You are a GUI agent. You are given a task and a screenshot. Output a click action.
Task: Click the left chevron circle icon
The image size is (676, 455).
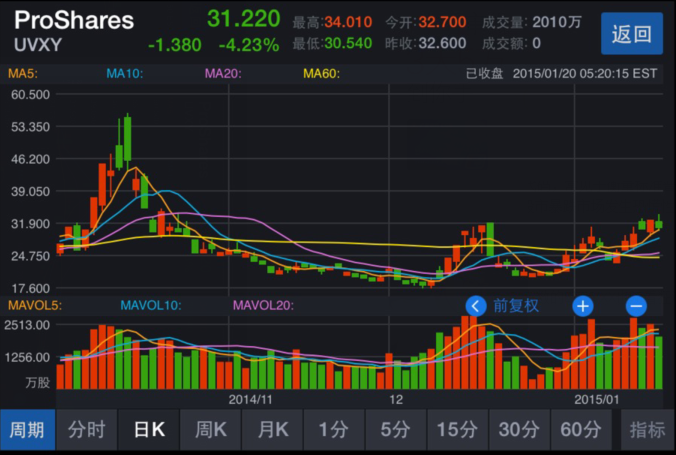point(476,306)
